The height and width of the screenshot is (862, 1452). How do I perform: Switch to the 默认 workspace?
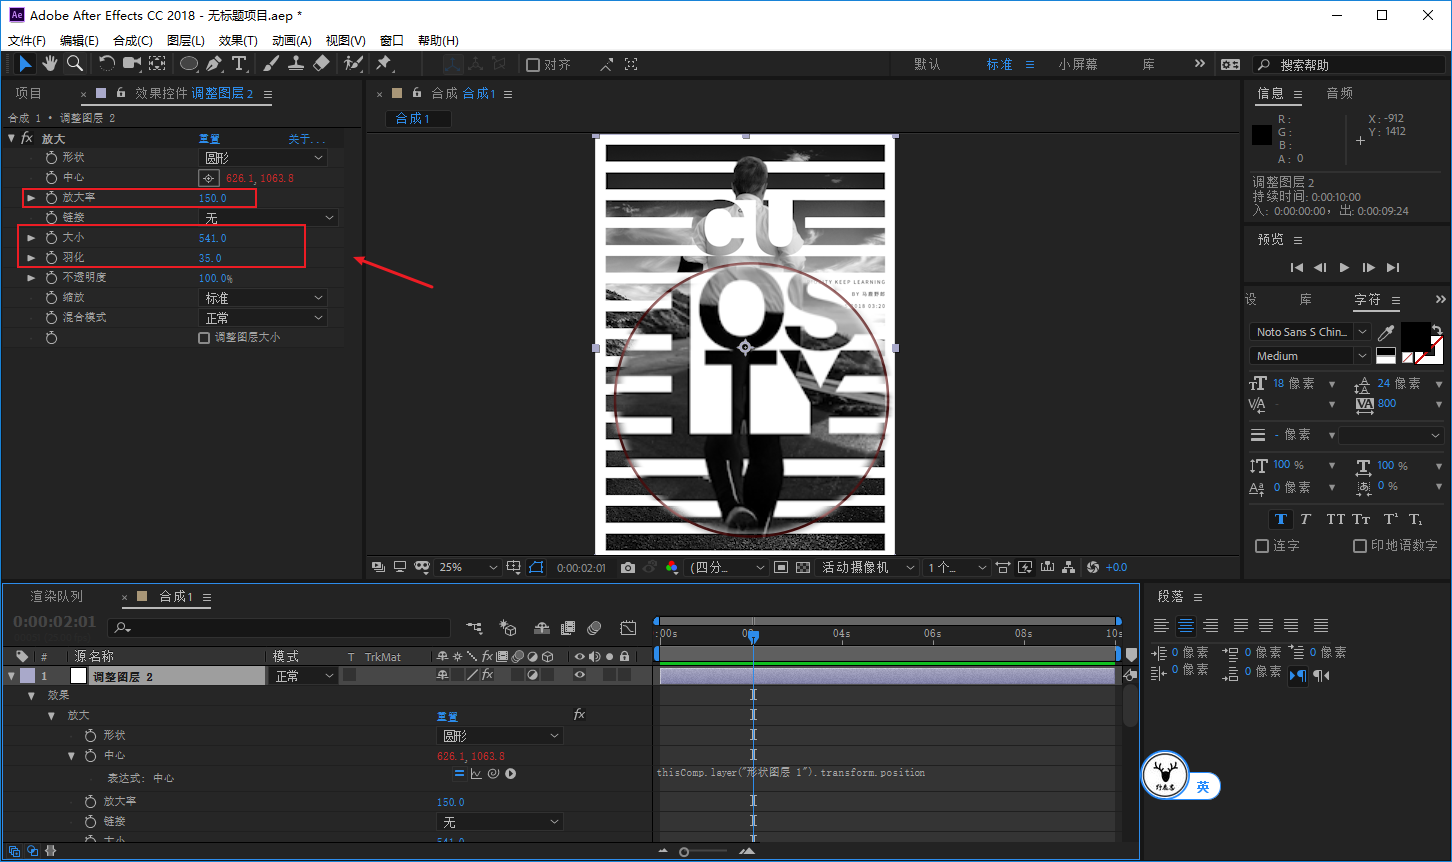[927, 64]
